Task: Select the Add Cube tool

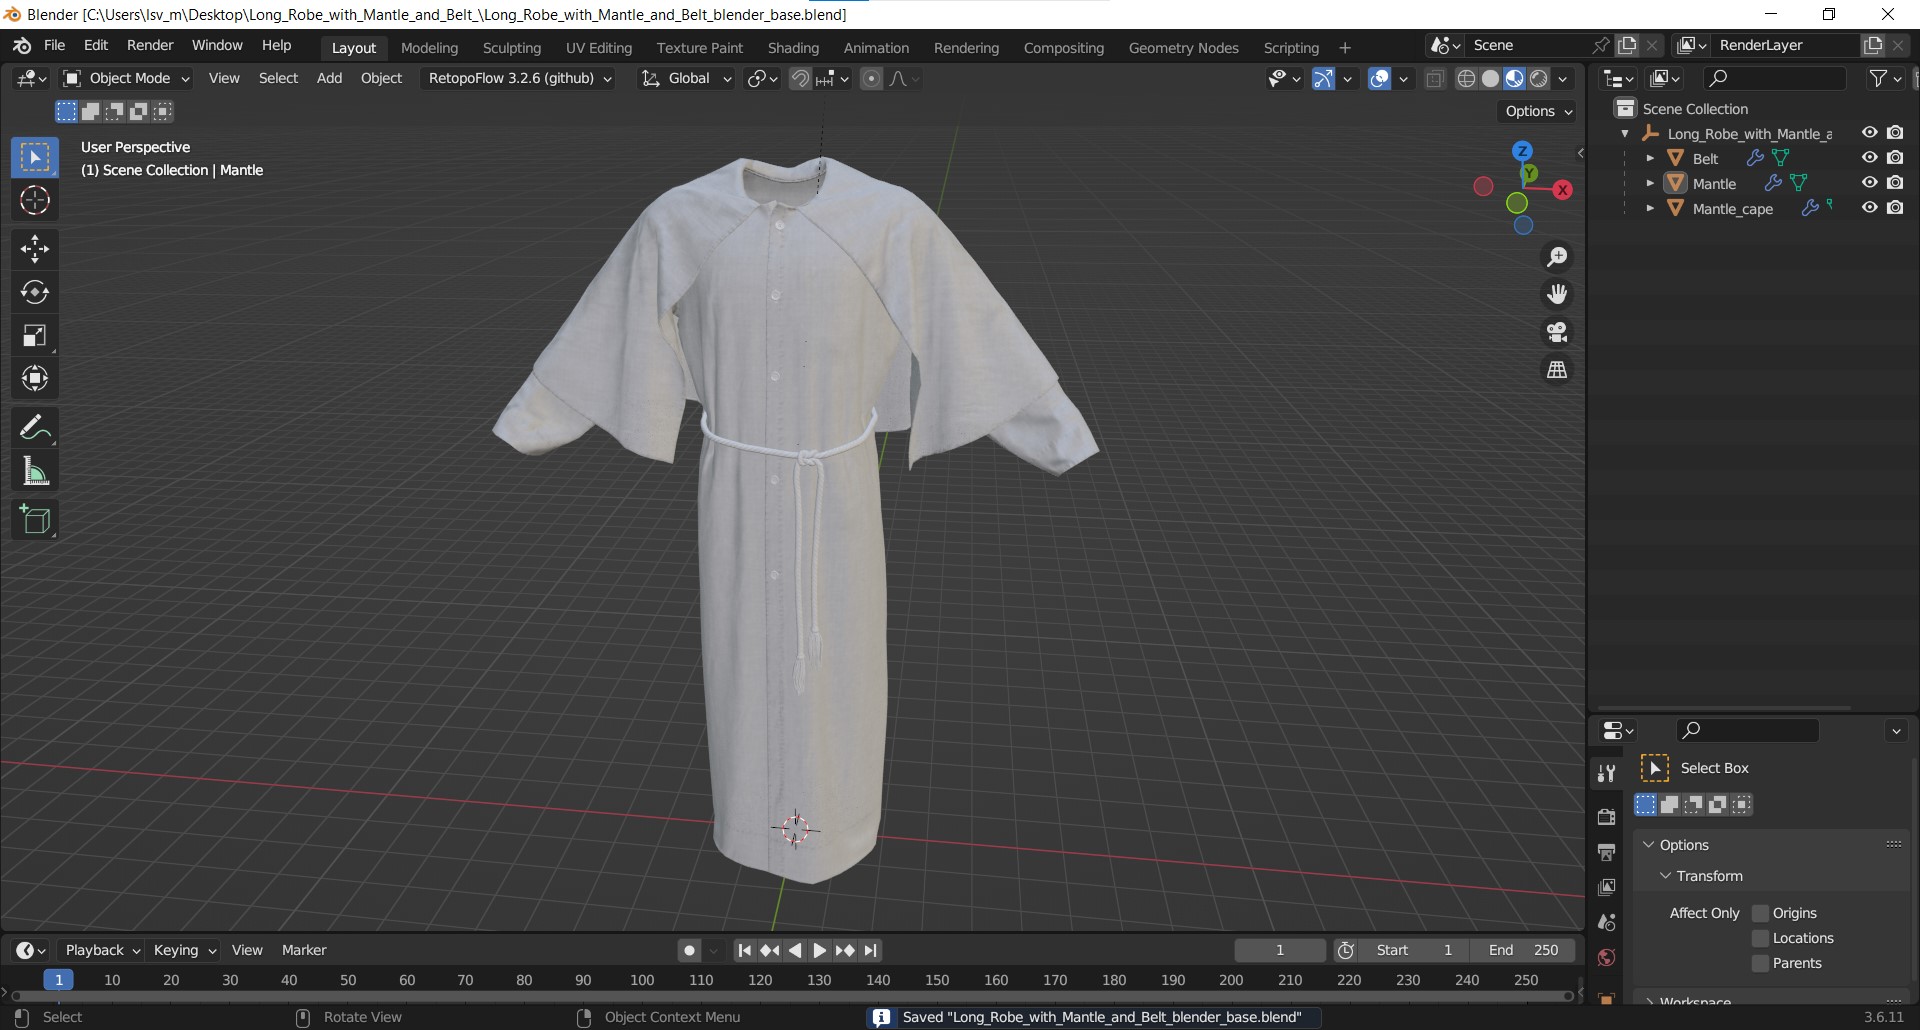Action: 35,520
